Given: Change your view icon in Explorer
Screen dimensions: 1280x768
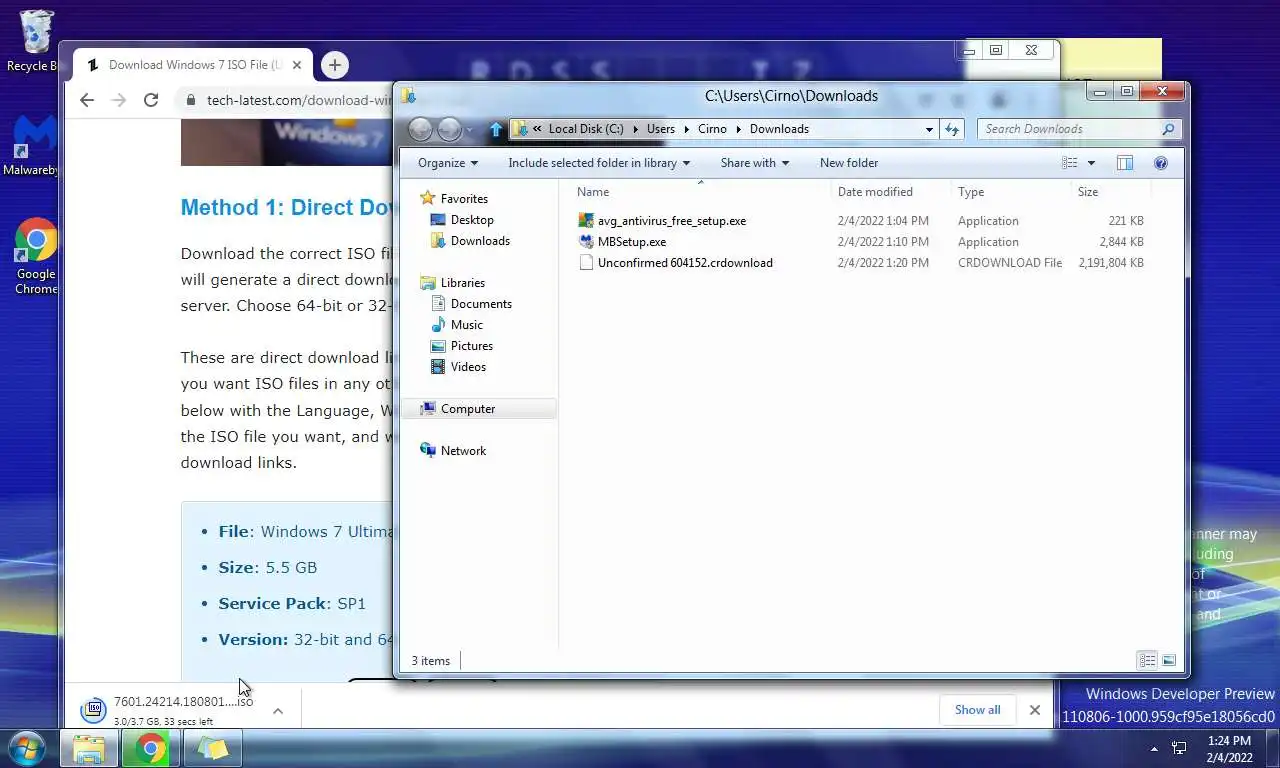Looking at the screenshot, I should [1070, 163].
